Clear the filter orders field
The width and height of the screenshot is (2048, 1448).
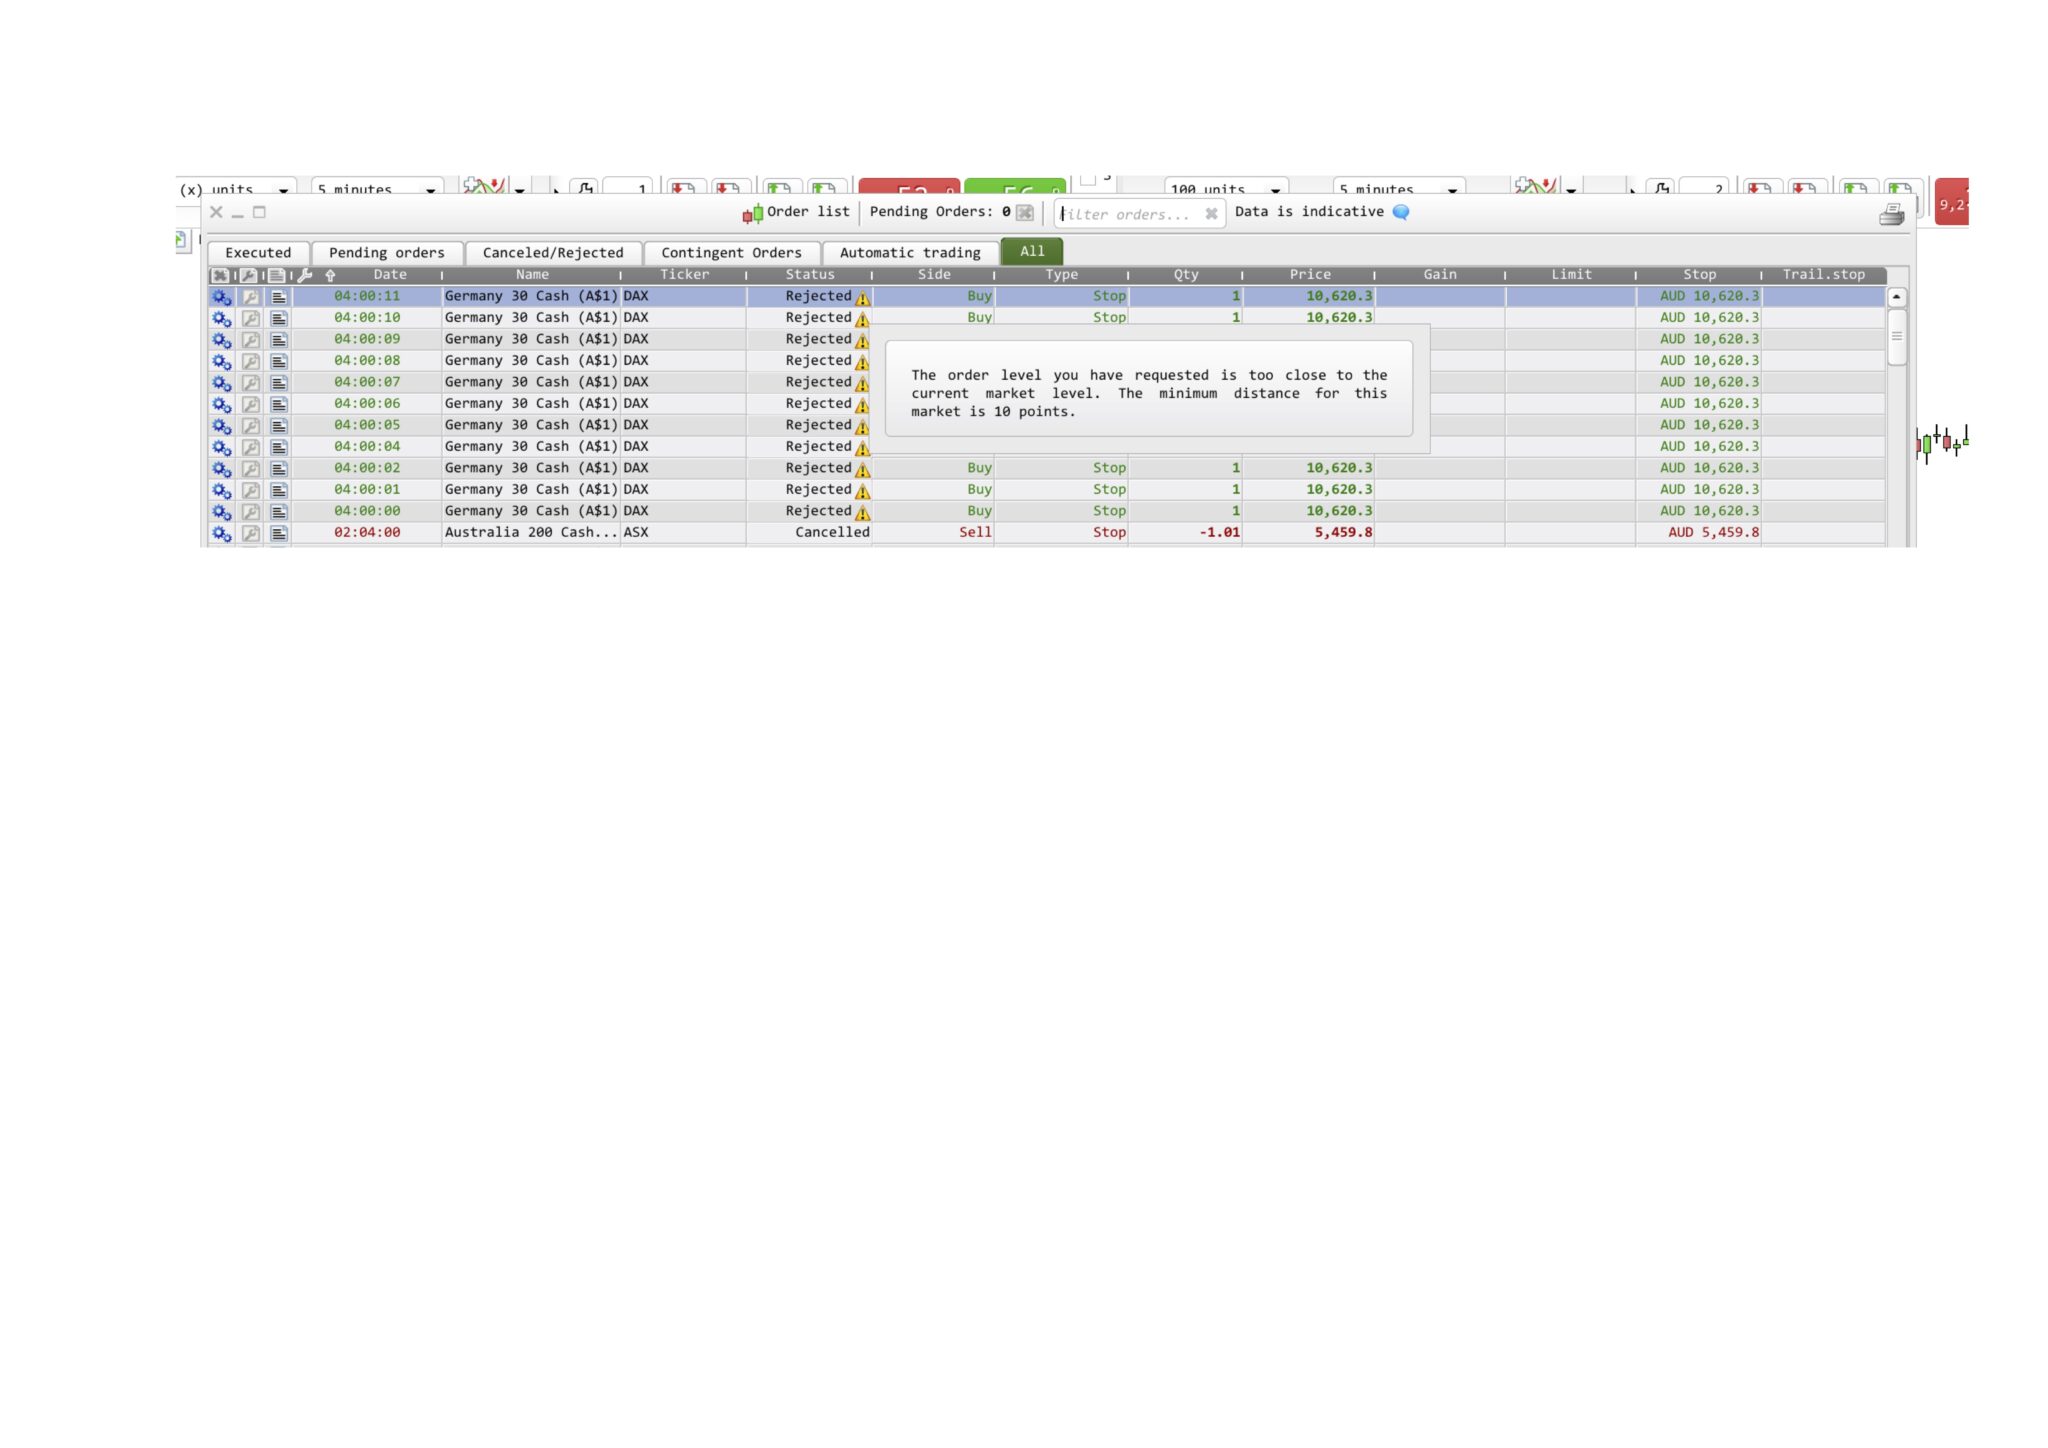[1211, 214]
